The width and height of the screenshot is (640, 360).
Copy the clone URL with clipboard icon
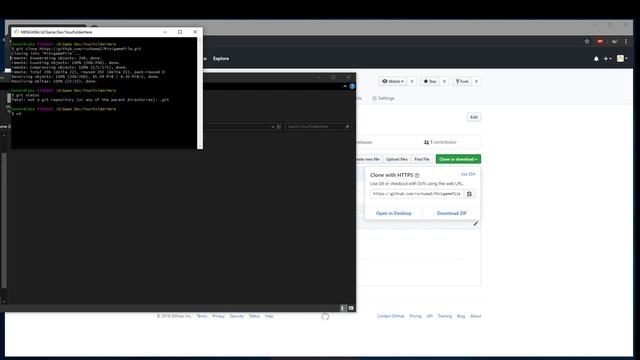pos(469,194)
